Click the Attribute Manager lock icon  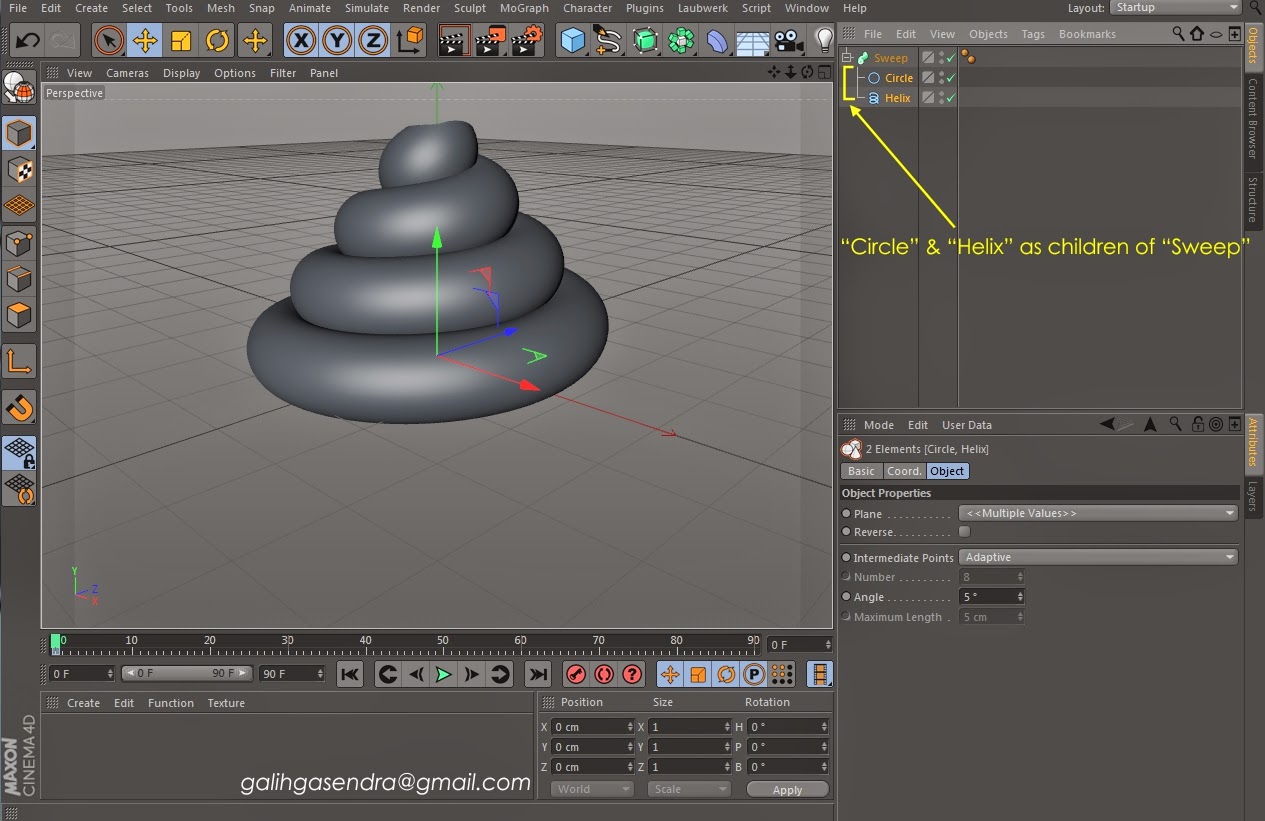coord(1197,425)
